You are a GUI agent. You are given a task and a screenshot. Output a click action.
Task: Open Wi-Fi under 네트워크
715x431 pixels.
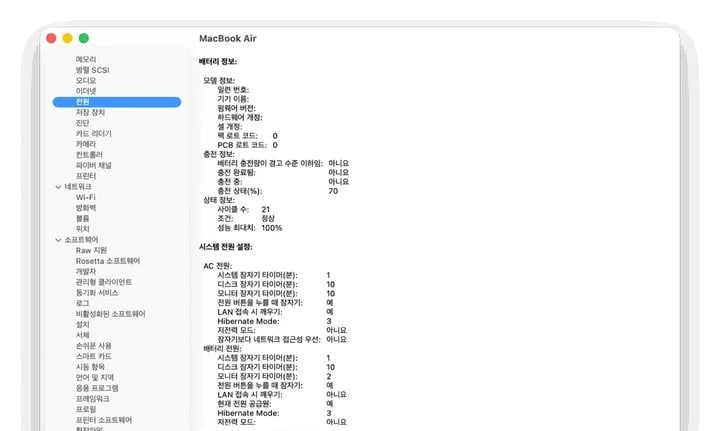(86, 197)
